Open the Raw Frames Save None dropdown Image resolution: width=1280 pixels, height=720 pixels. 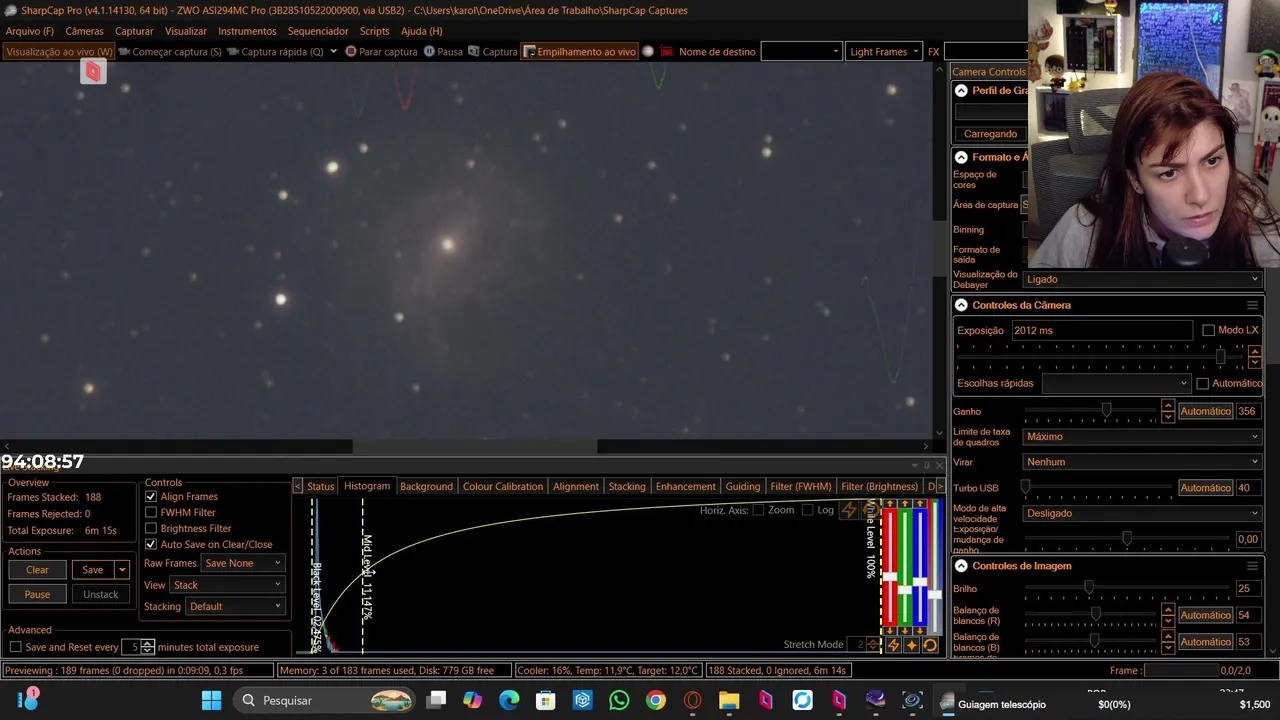[x=243, y=563]
